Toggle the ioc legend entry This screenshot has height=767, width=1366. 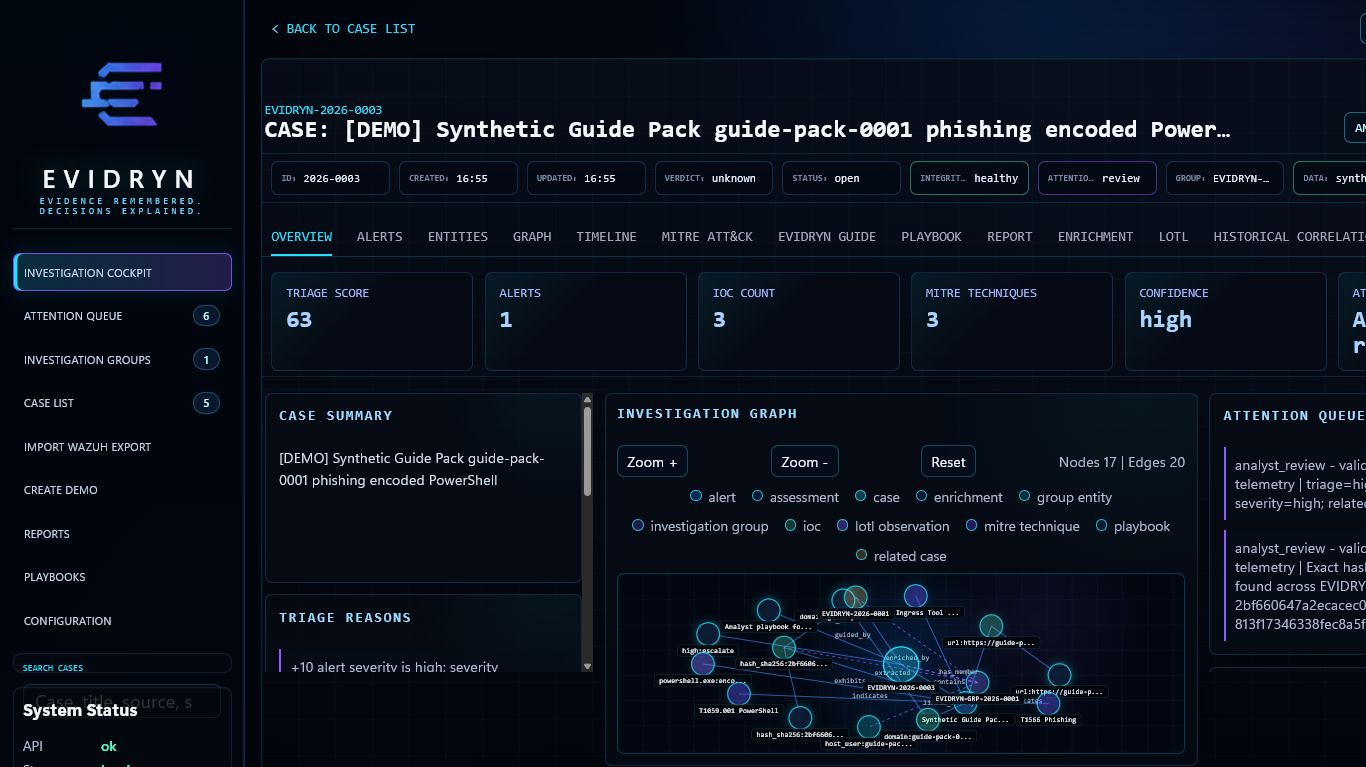coord(803,526)
